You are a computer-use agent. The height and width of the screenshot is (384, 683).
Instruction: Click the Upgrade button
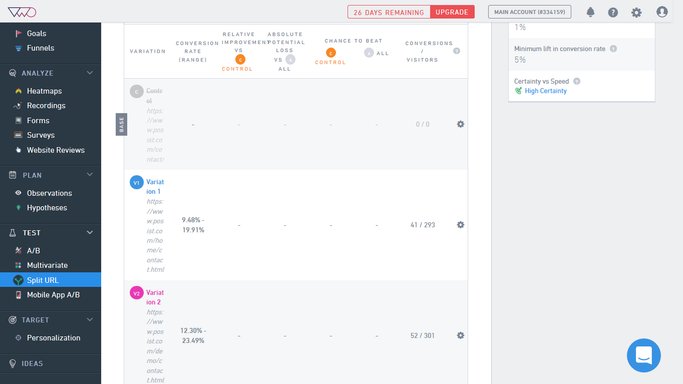point(452,12)
